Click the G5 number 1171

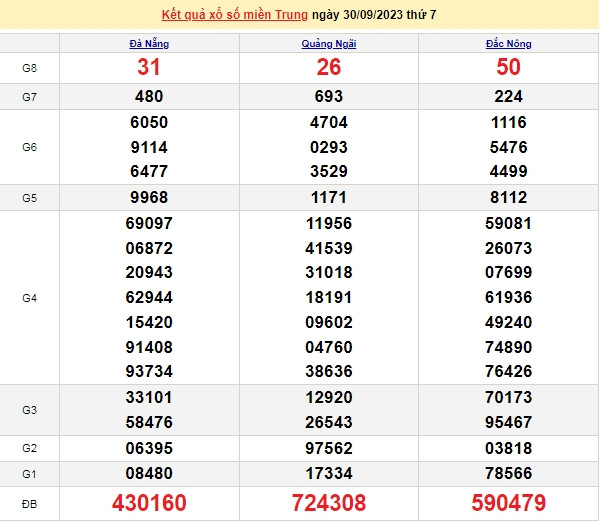point(328,197)
